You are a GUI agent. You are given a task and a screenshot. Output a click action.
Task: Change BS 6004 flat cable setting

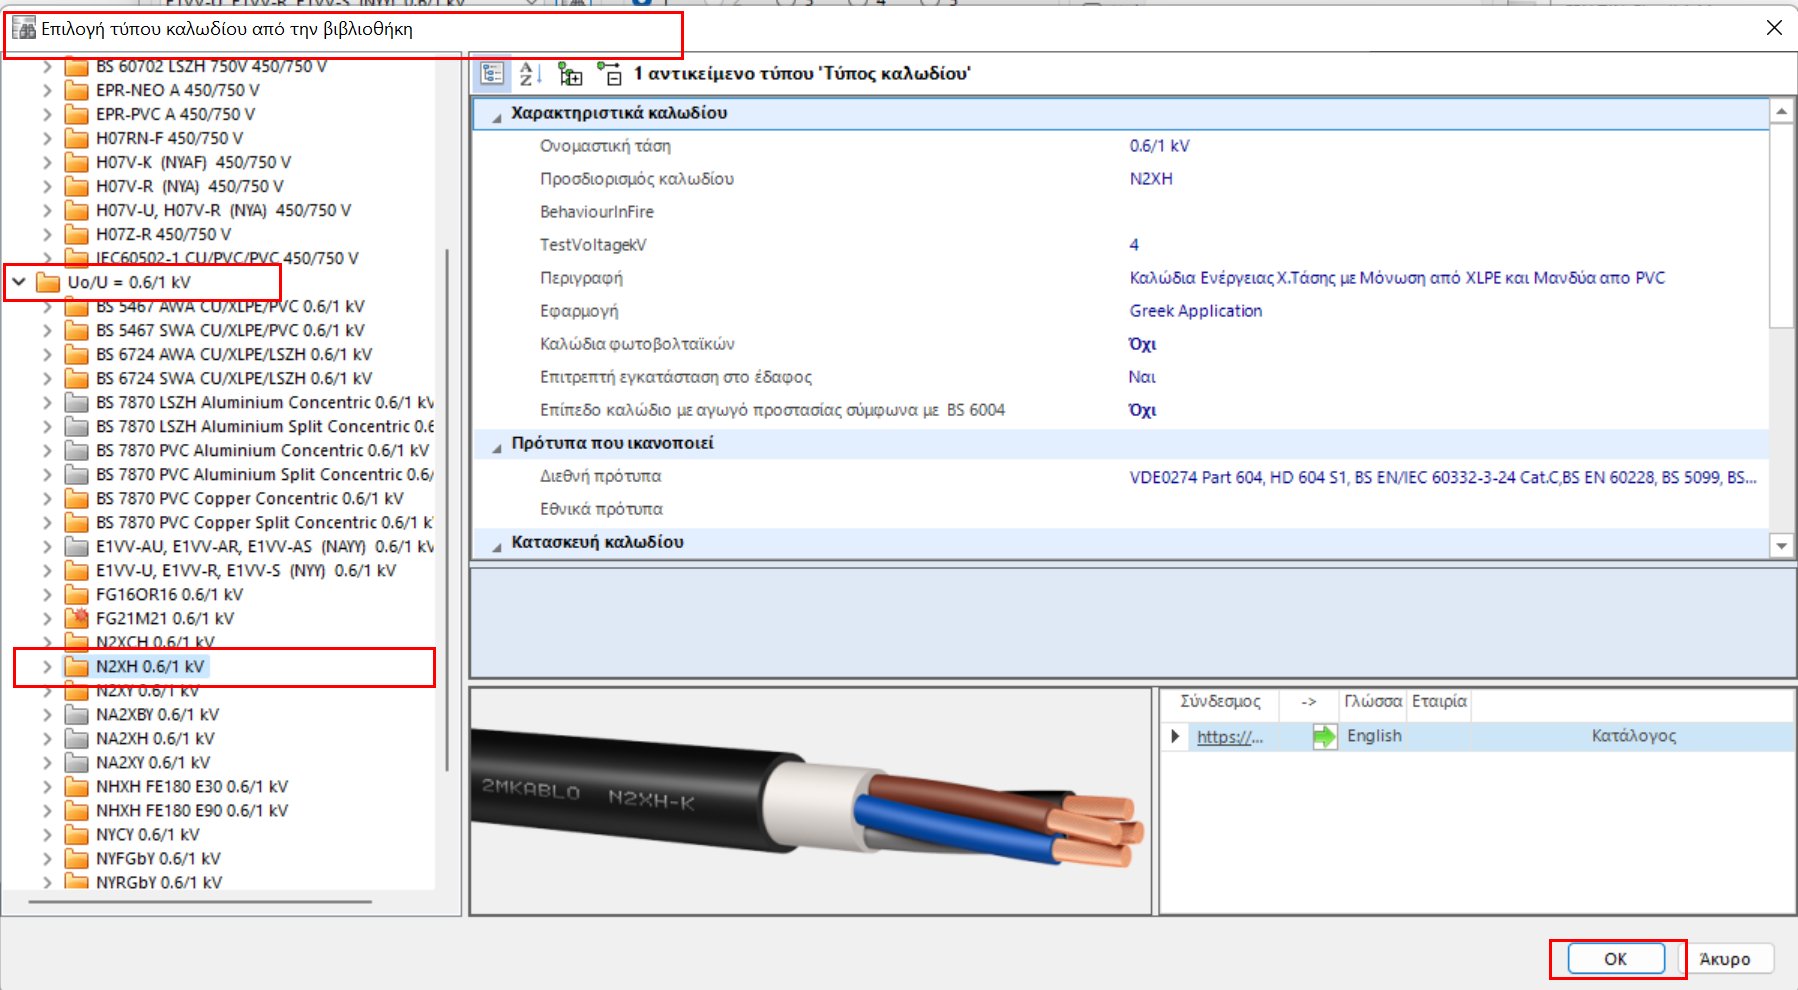[x=1143, y=410]
